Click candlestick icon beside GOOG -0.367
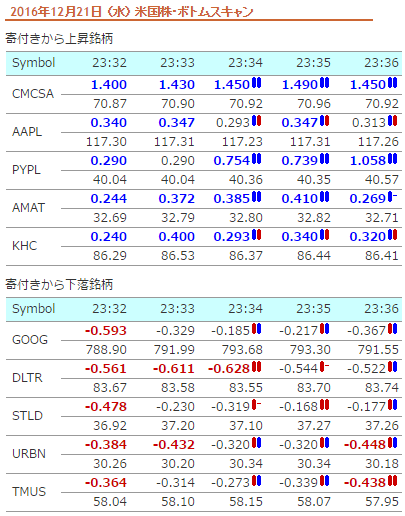The image size is (405, 516). point(392,329)
